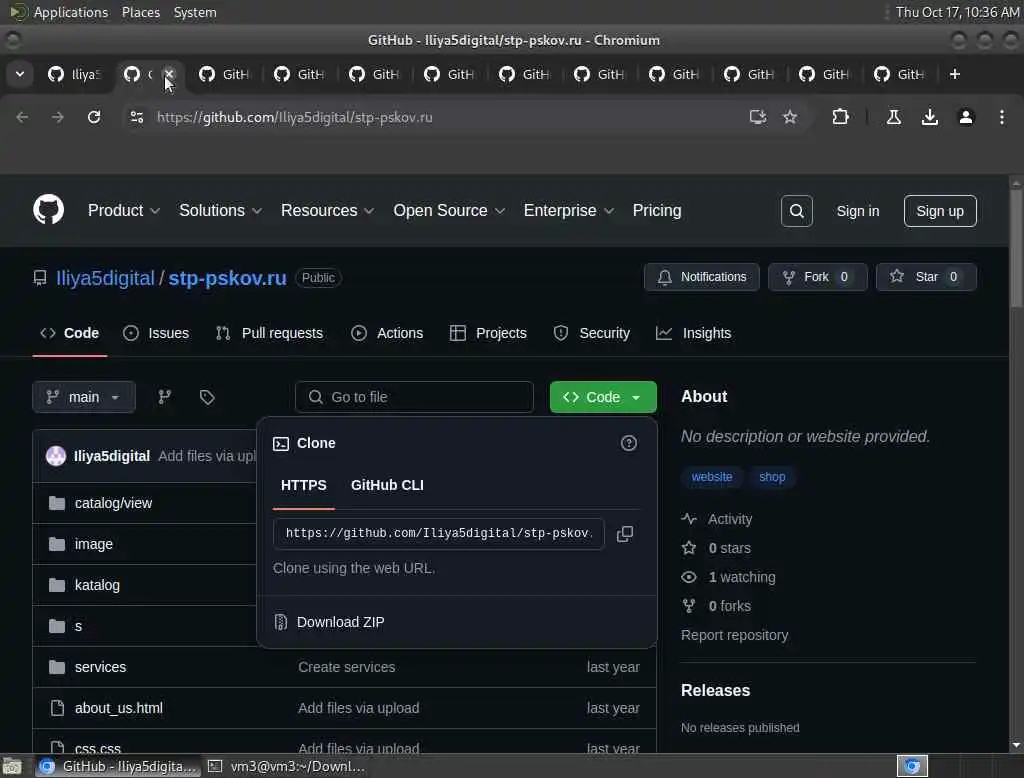This screenshot has height=778, width=1024.
Task: Expand the Product menu
Action: point(123,210)
